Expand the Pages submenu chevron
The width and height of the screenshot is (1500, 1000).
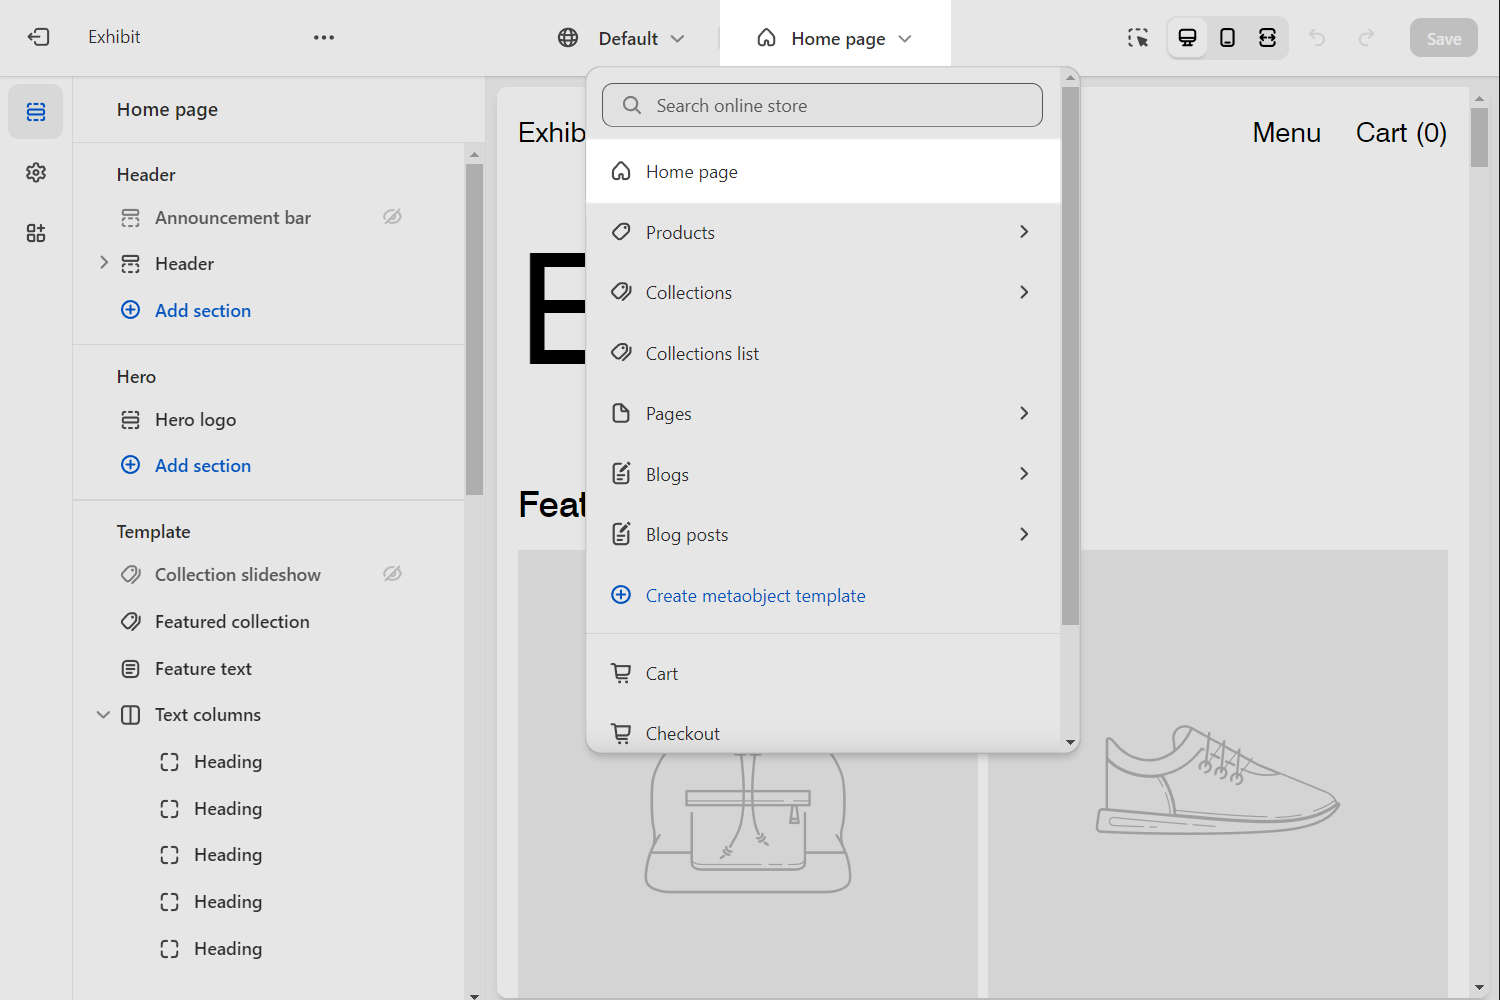[x=1024, y=413]
